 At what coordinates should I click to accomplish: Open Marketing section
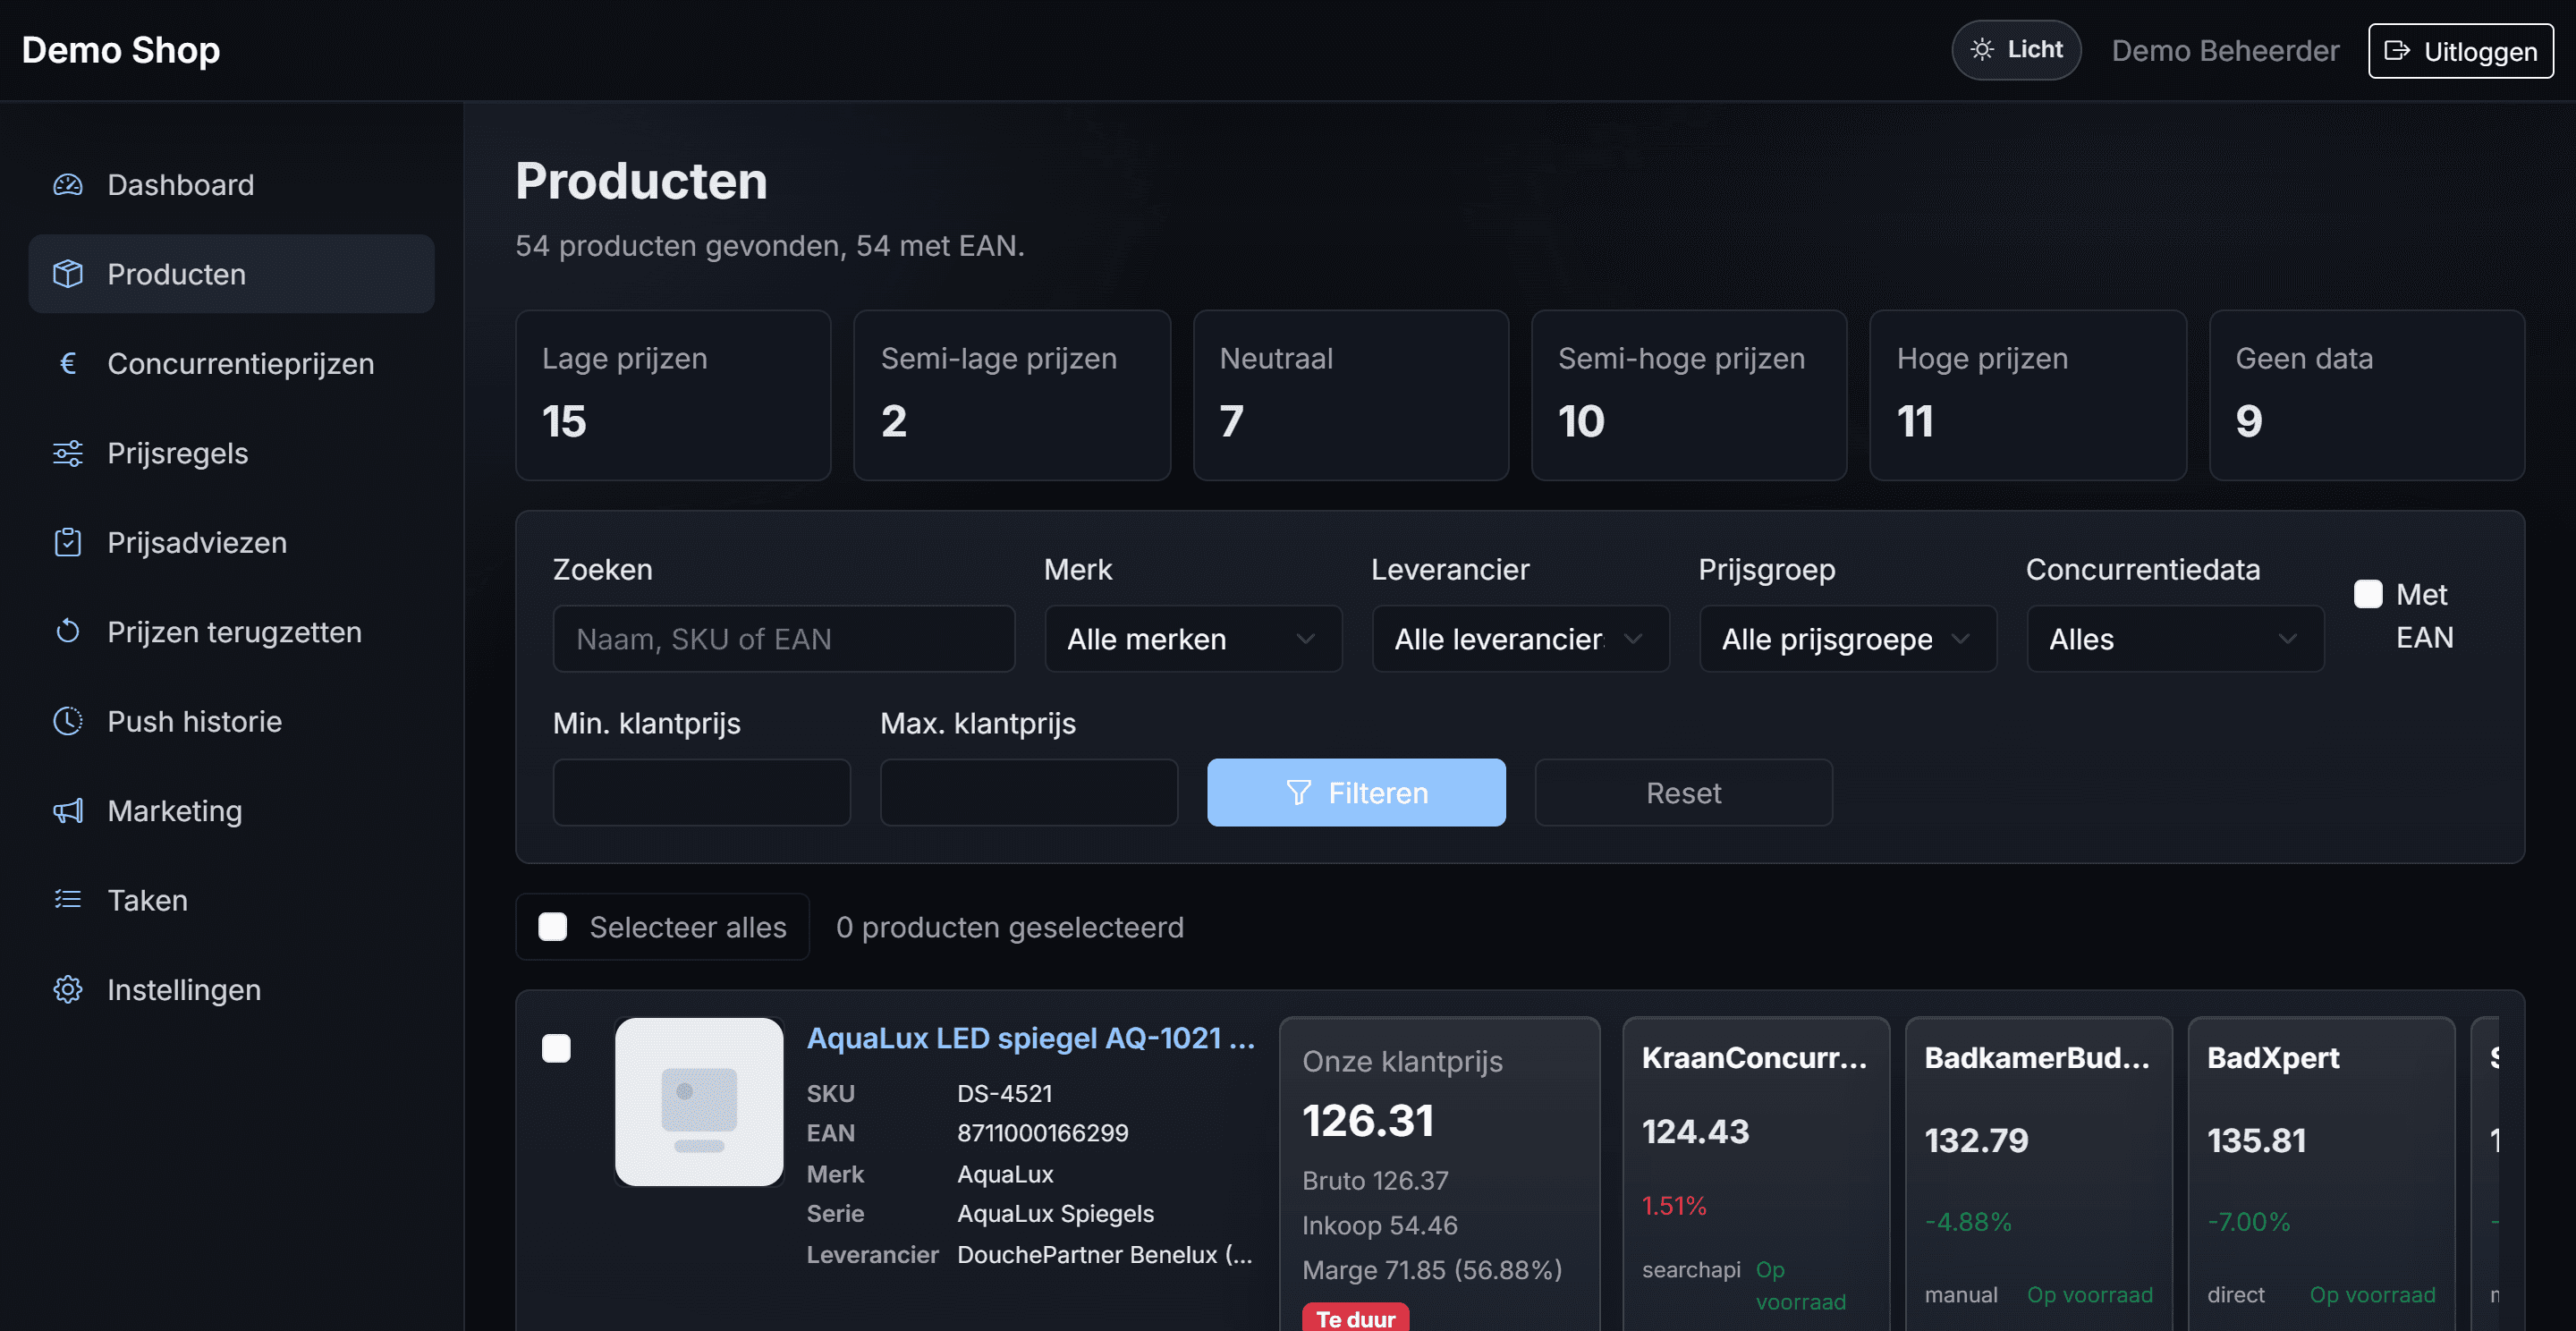[231, 811]
